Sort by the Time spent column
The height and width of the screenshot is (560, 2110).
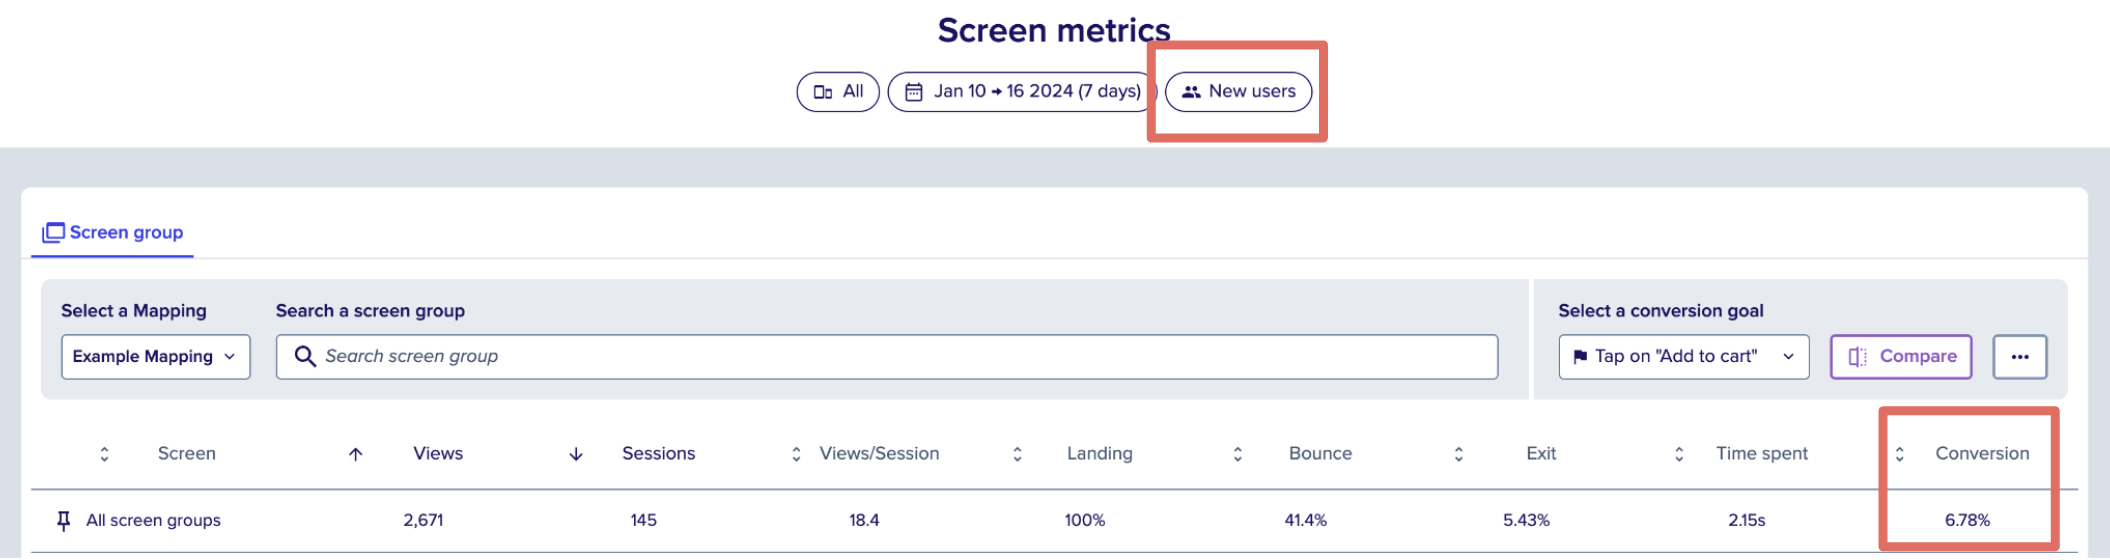pyautogui.click(x=1679, y=454)
